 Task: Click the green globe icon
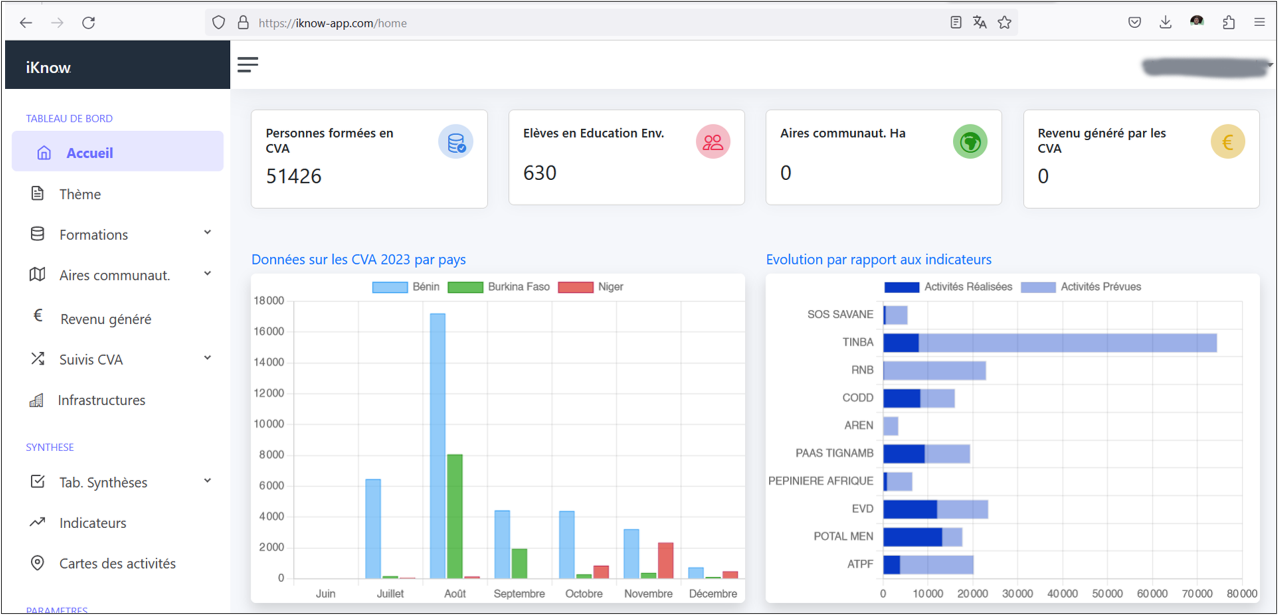970,142
